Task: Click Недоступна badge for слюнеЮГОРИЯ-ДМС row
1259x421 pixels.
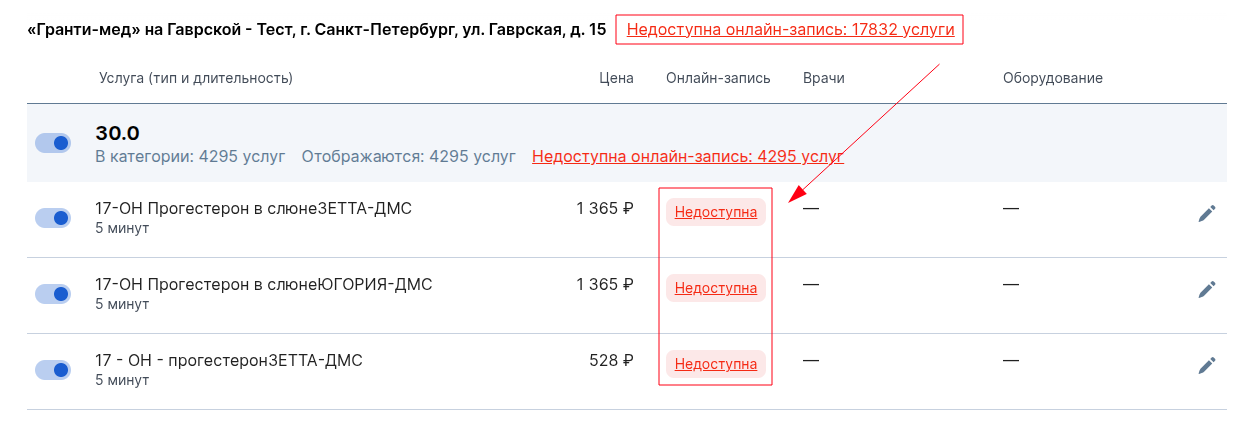Action: click(x=716, y=288)
